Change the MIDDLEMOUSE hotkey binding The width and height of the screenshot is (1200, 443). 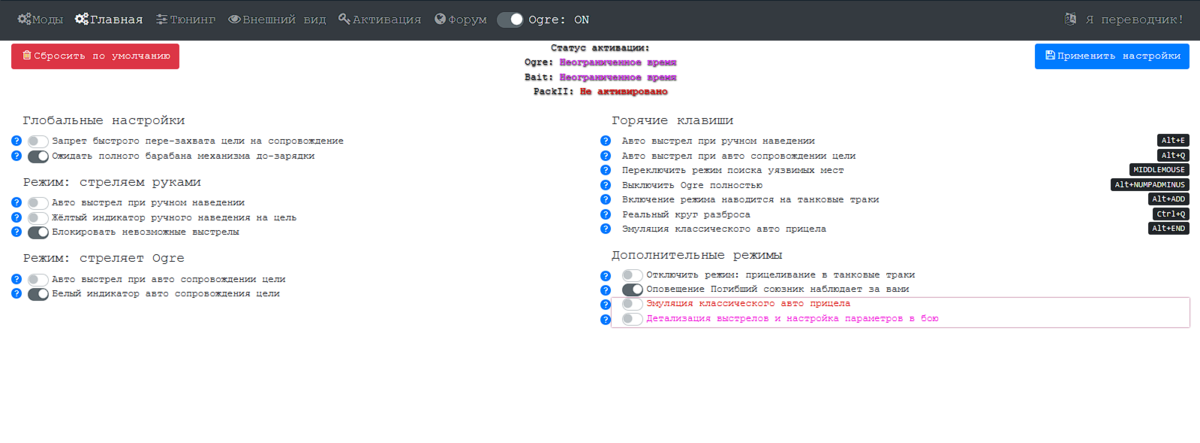[1159, 170]
